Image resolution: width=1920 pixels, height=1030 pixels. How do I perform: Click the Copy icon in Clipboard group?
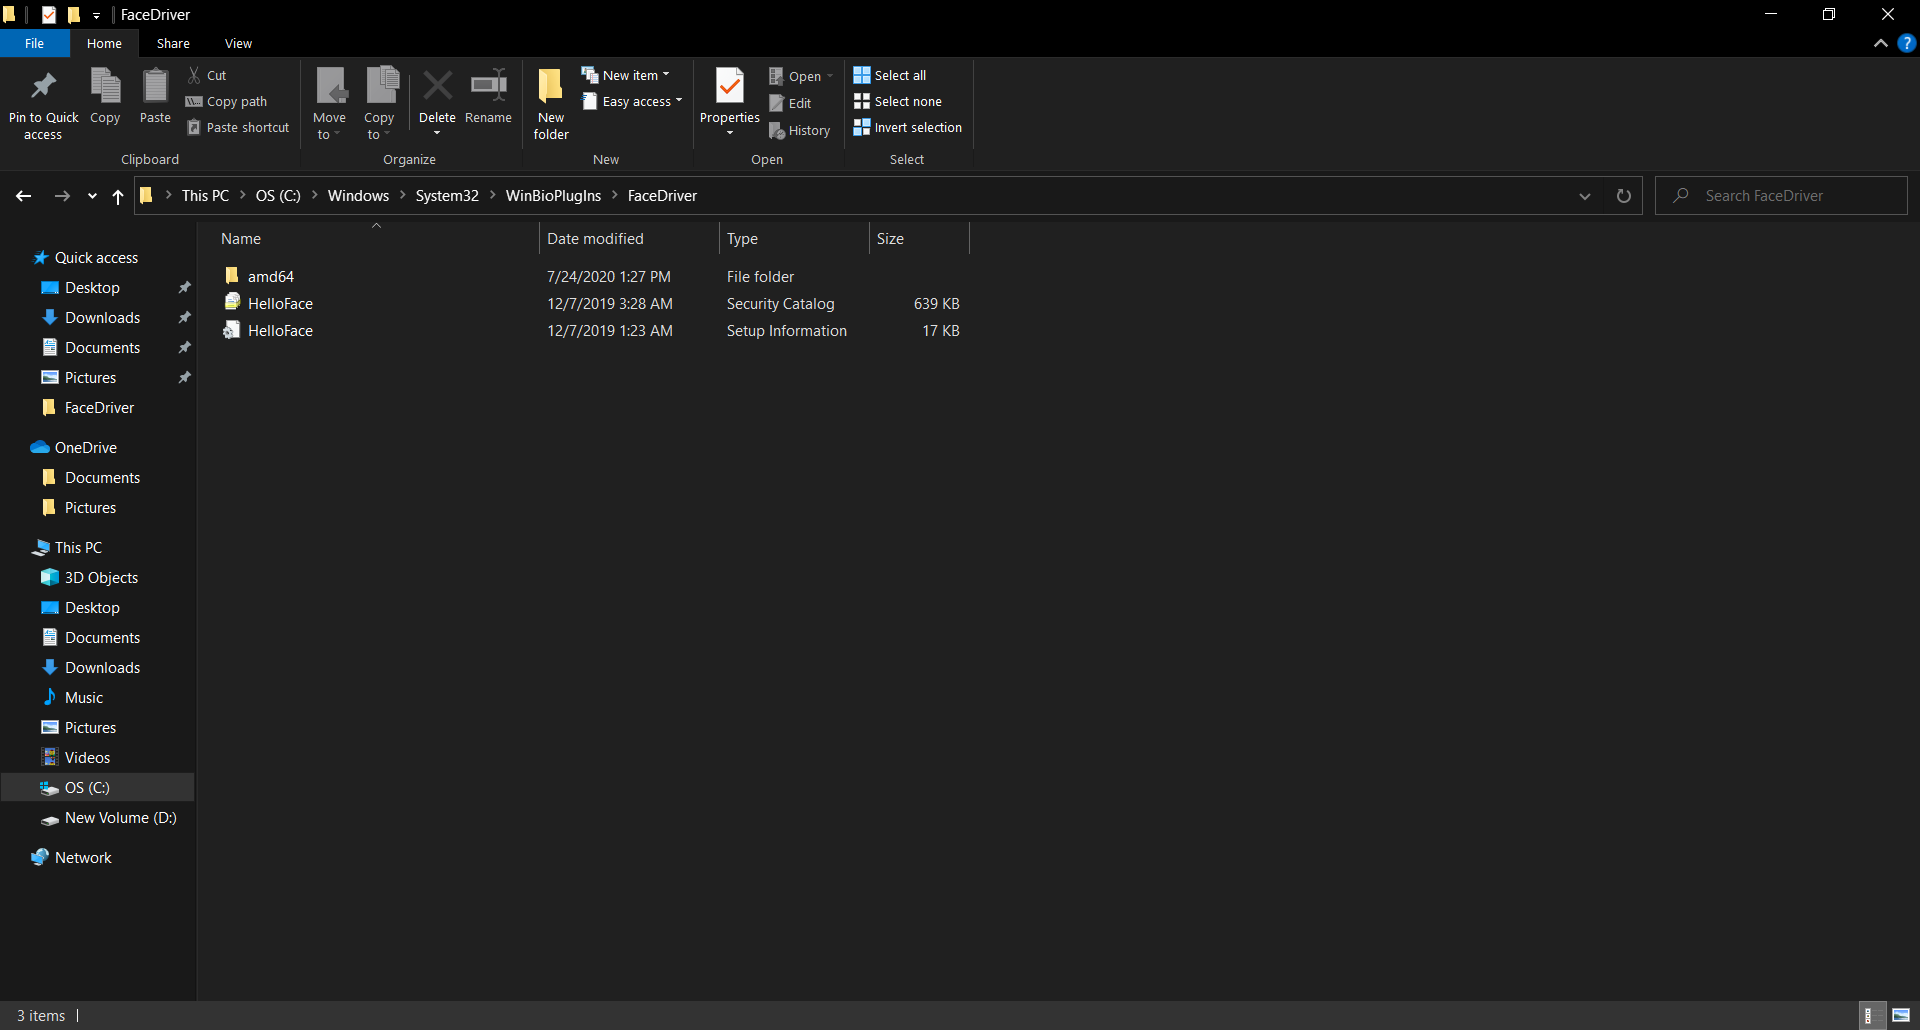tap(105, 86)
